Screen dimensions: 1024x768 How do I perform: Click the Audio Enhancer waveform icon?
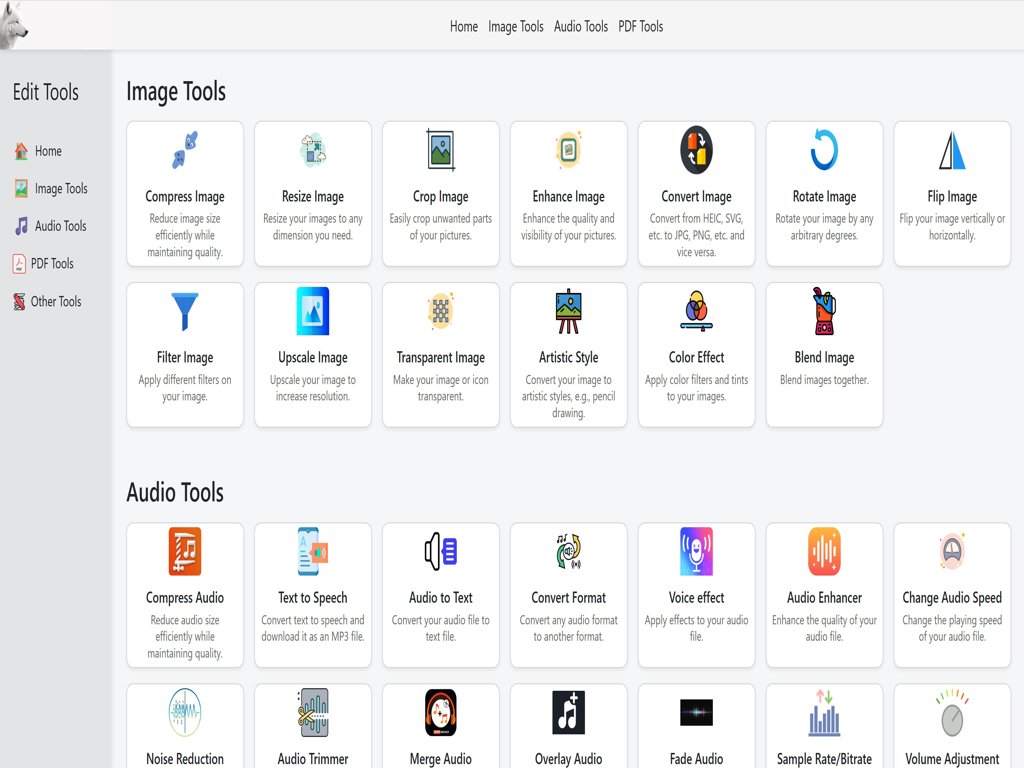pos(824,551)
